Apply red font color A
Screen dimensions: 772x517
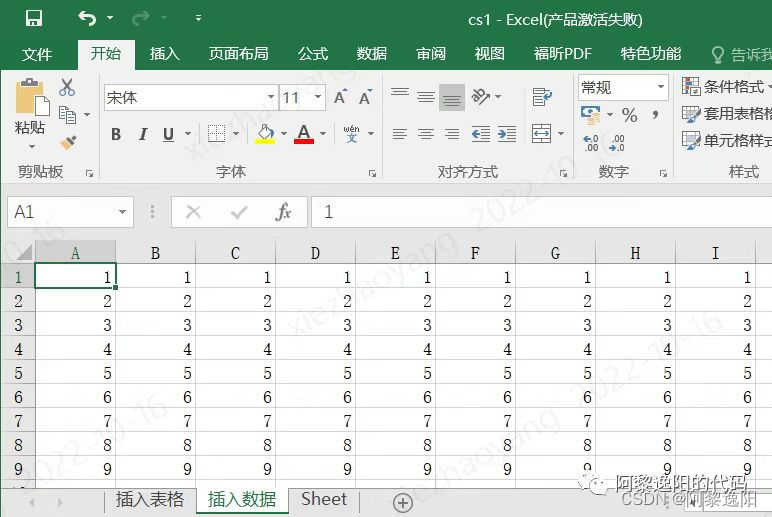(304, 133)
